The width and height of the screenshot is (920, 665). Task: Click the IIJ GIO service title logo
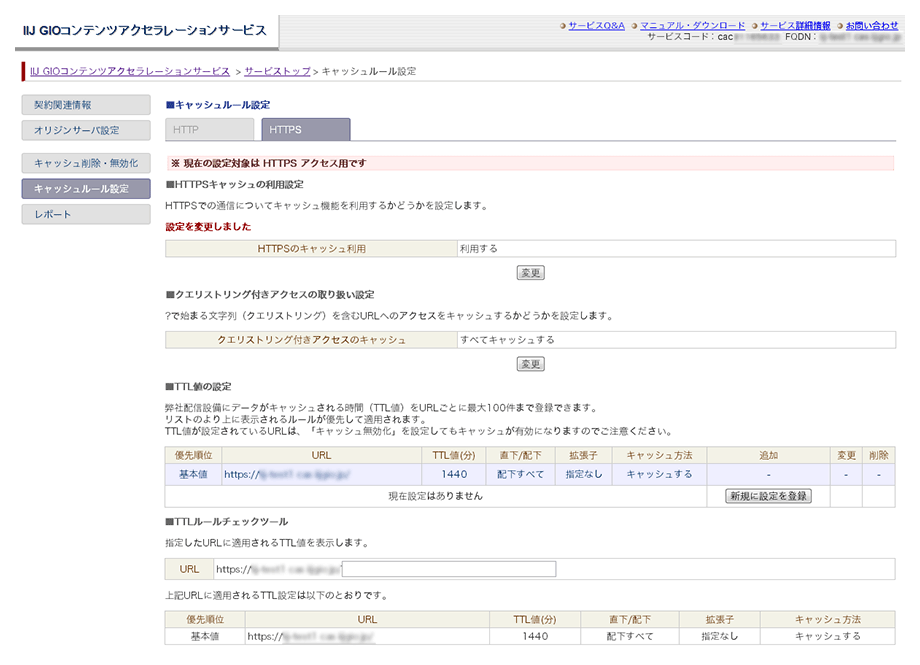[x=145, y=30]
